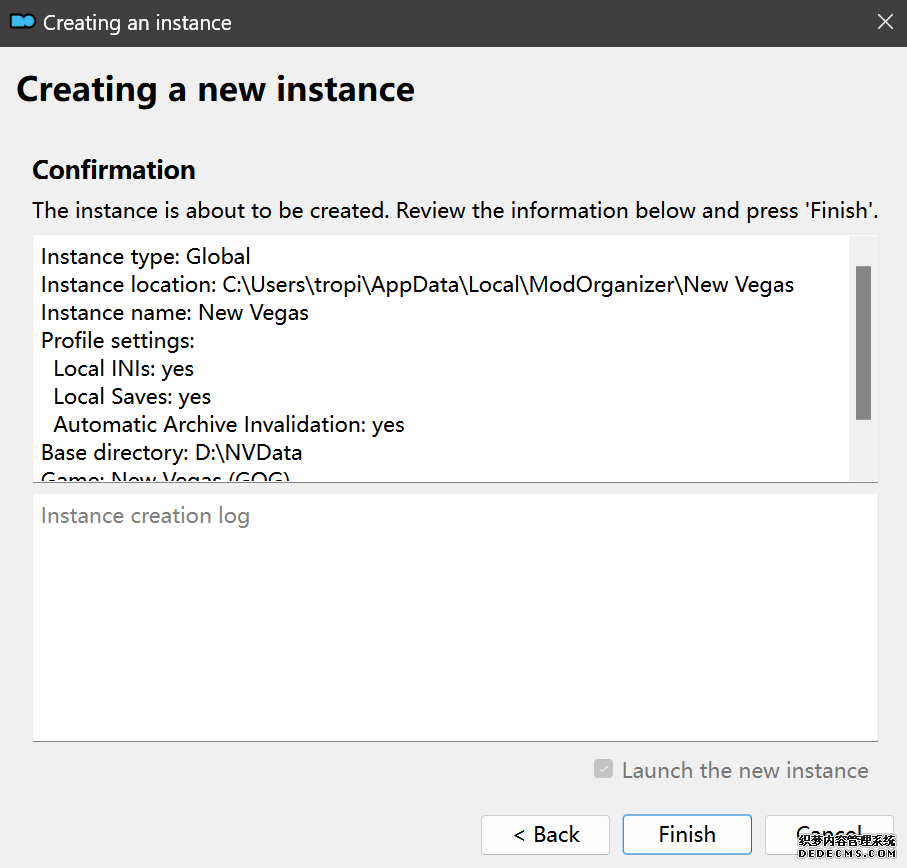The image size is (907, 868).
Task: Click scrollbar track below the thumb
Action: click(x=863, y=450)
